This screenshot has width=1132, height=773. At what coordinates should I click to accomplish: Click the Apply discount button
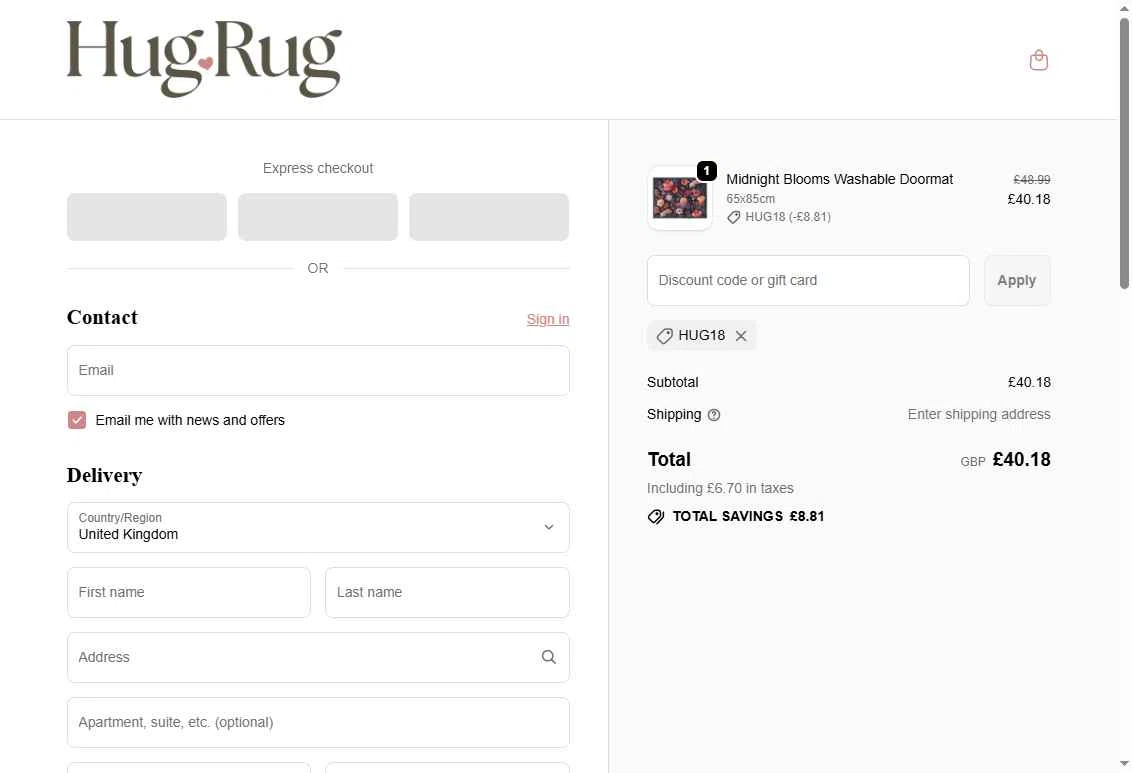(x=1017, y=280)
